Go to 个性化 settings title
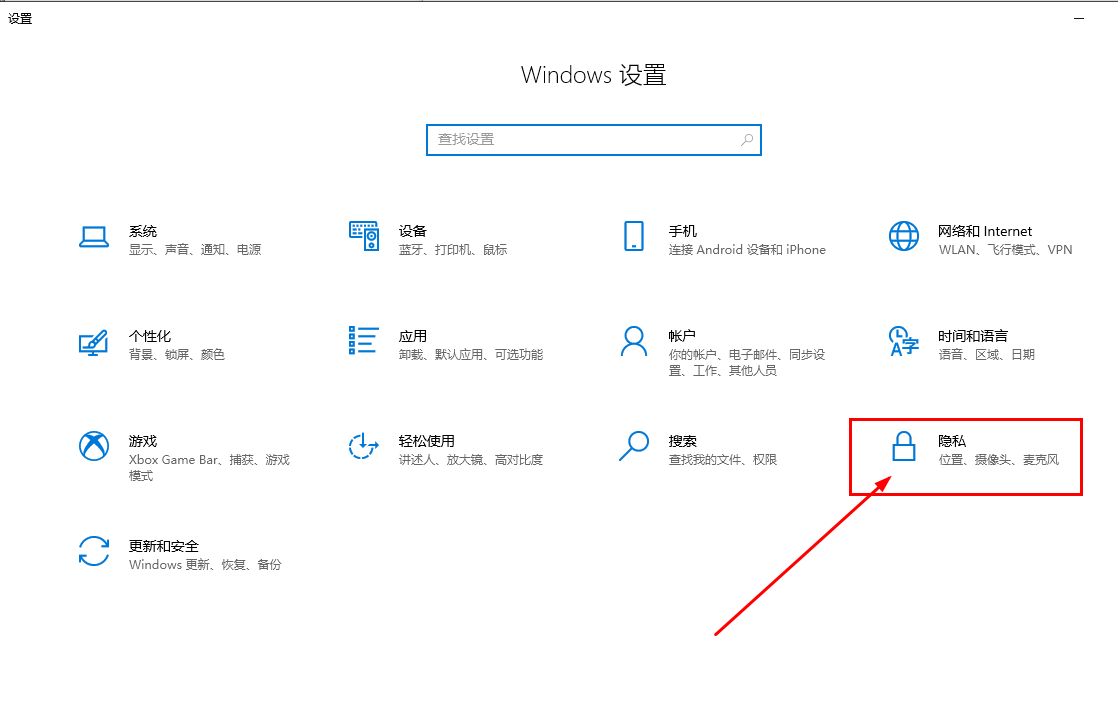This screenshot has height=706, width=1118. pyautogui.click(x=150, y=336)
